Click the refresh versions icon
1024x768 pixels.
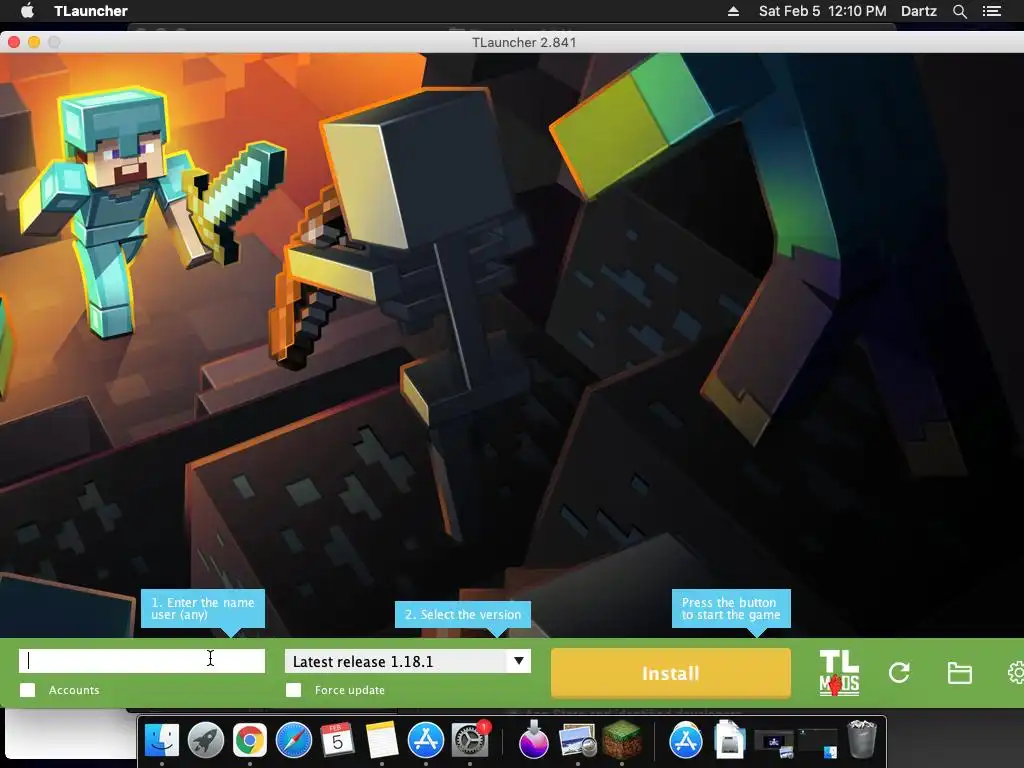899,673
